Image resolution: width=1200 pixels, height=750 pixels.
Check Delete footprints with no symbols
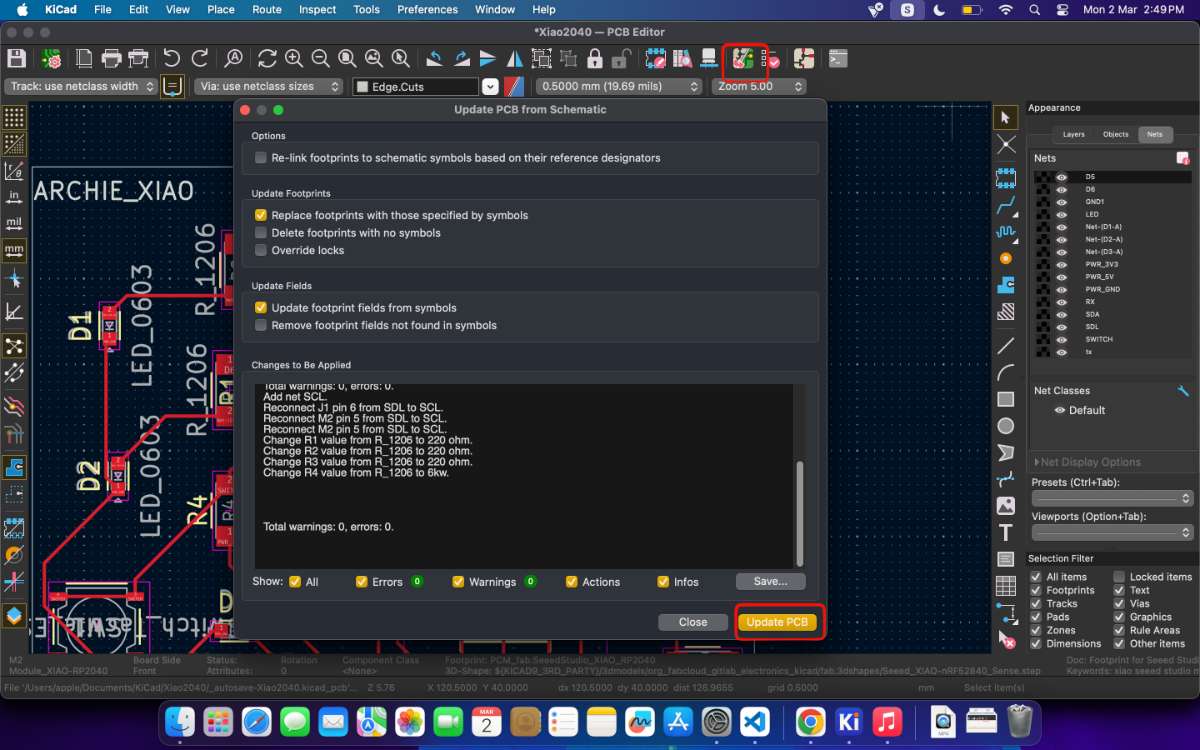coord(261,233)
